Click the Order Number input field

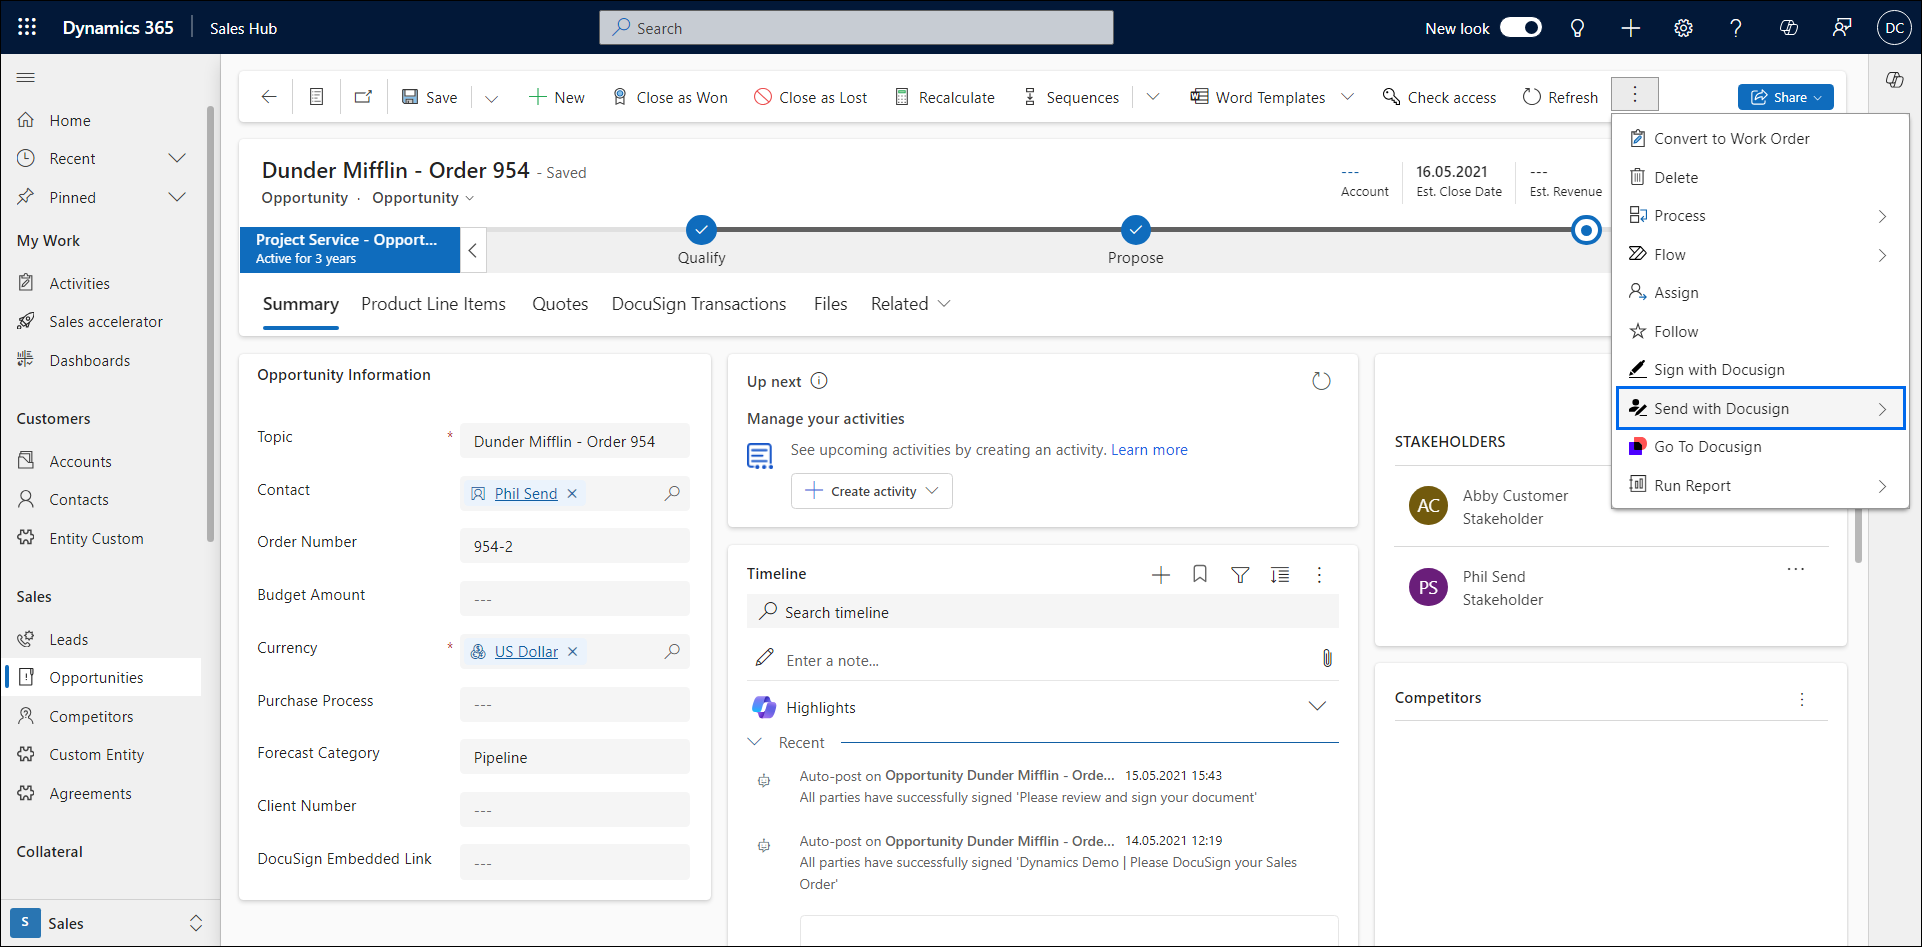tap(574, 547)
